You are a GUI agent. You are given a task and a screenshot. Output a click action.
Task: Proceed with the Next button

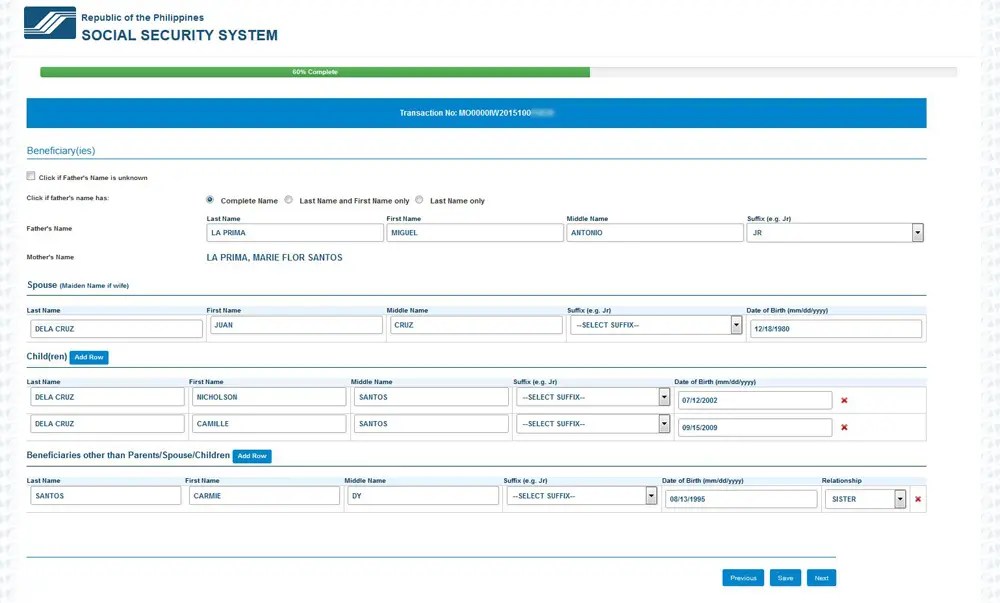(821, 578)
